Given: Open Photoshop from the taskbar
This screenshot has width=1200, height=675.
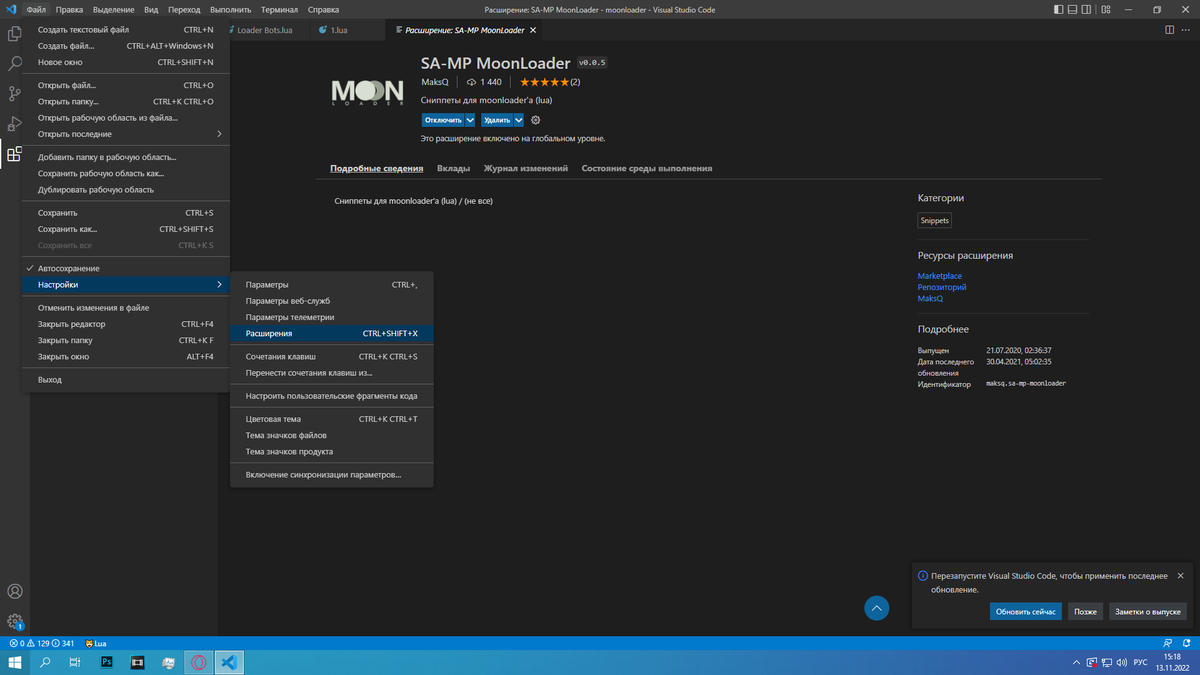Looking at the screenshot, I should (107, 662).
